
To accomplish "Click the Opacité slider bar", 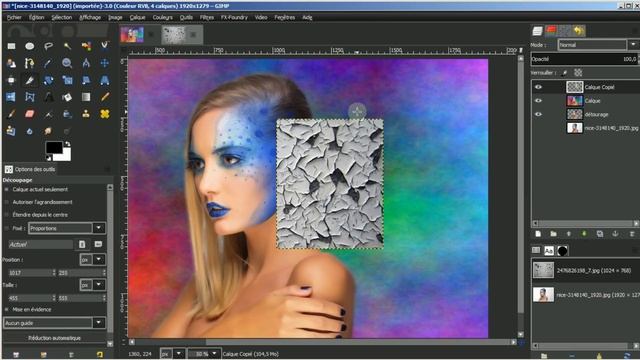I will coord(584,59).
